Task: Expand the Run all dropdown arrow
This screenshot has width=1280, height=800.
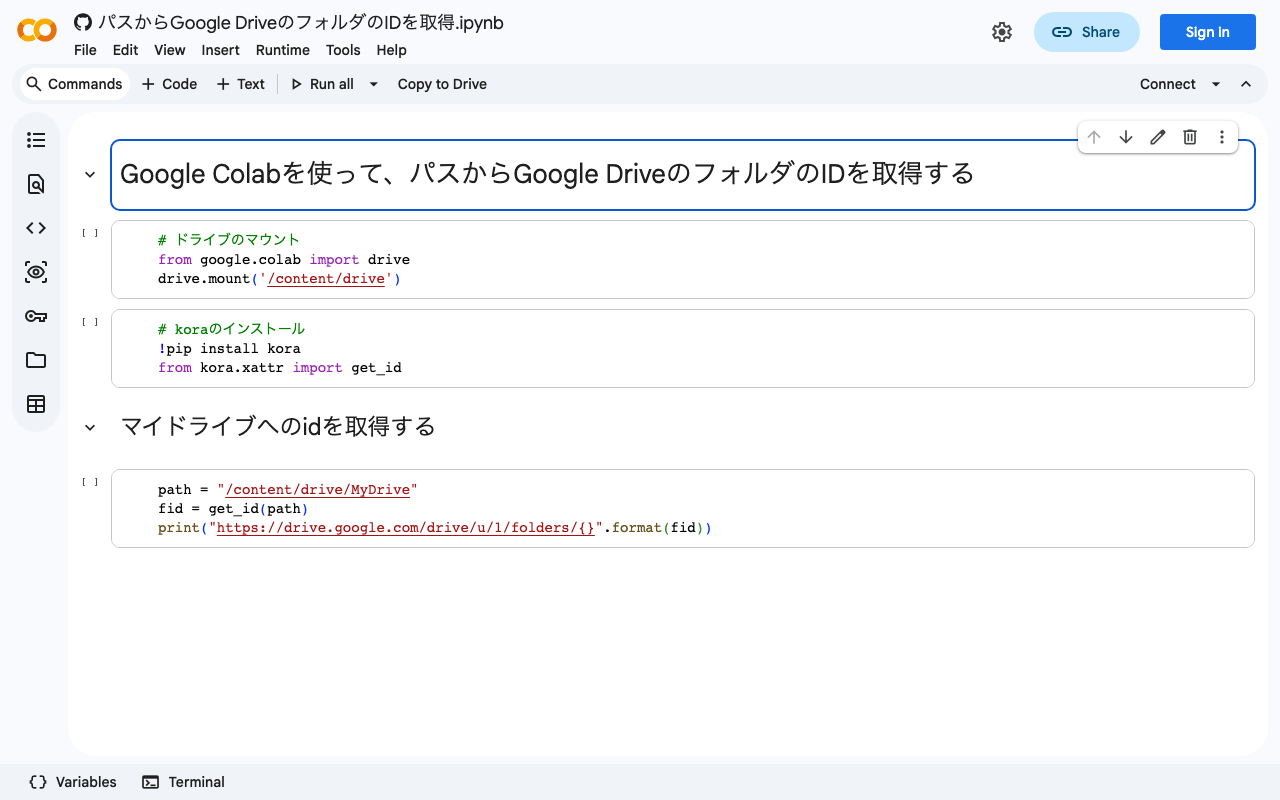Action: [x=374, y=84]
